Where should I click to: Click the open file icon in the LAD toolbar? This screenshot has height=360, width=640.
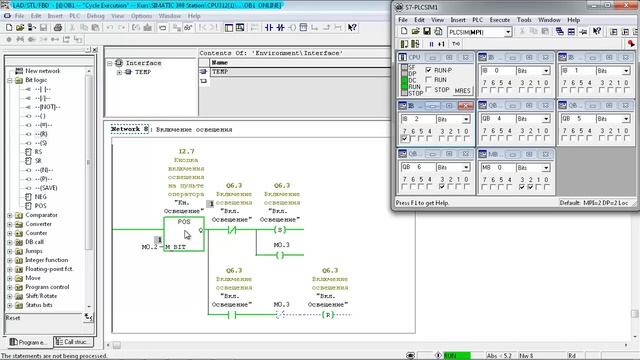[20, 28]
